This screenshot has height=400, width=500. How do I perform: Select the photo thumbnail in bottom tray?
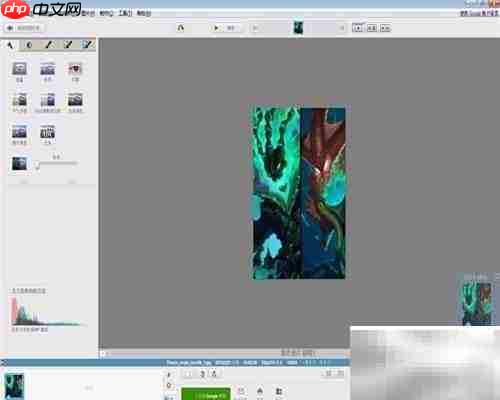[x=14, y=386]
